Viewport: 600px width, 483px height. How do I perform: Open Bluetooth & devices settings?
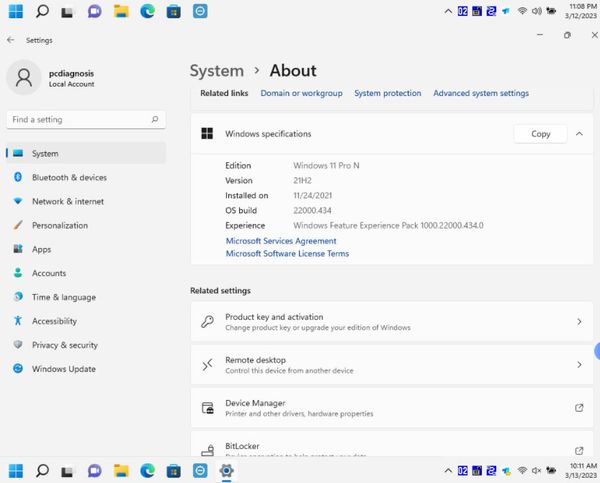click(86, 178)
